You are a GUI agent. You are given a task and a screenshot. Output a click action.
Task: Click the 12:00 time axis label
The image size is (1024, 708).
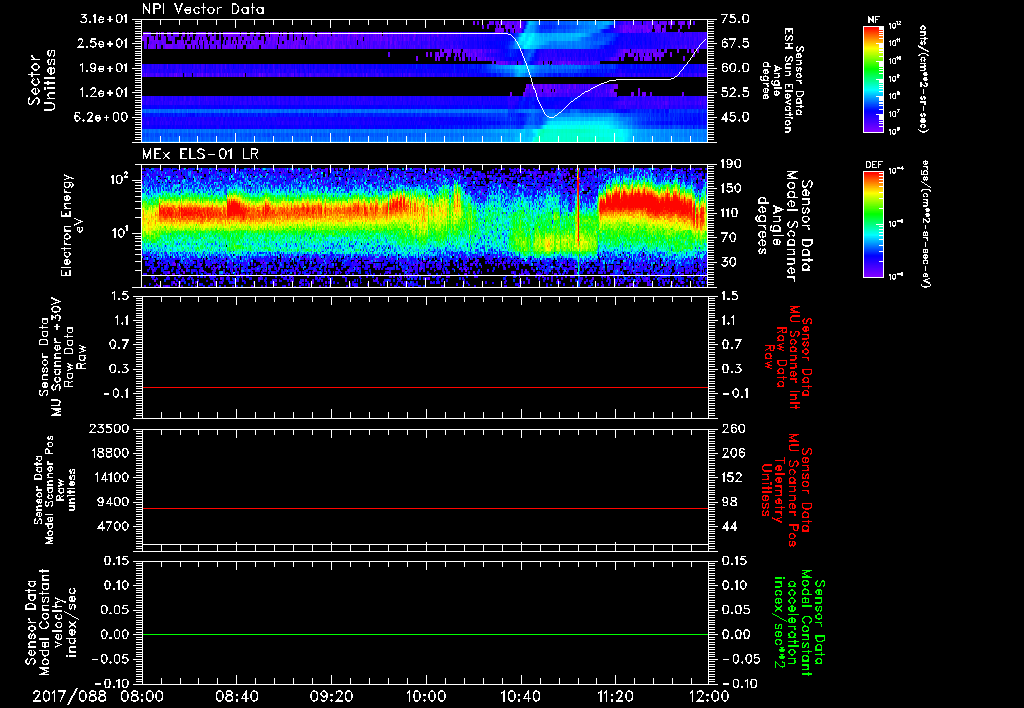coord(708,694)
